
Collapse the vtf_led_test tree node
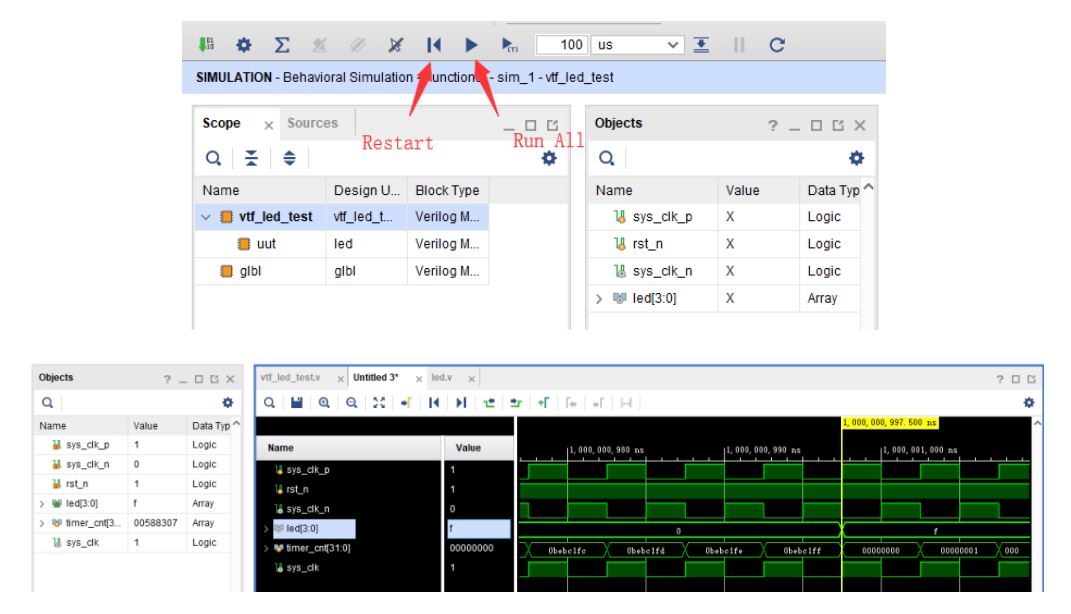(x=206, y=217)
